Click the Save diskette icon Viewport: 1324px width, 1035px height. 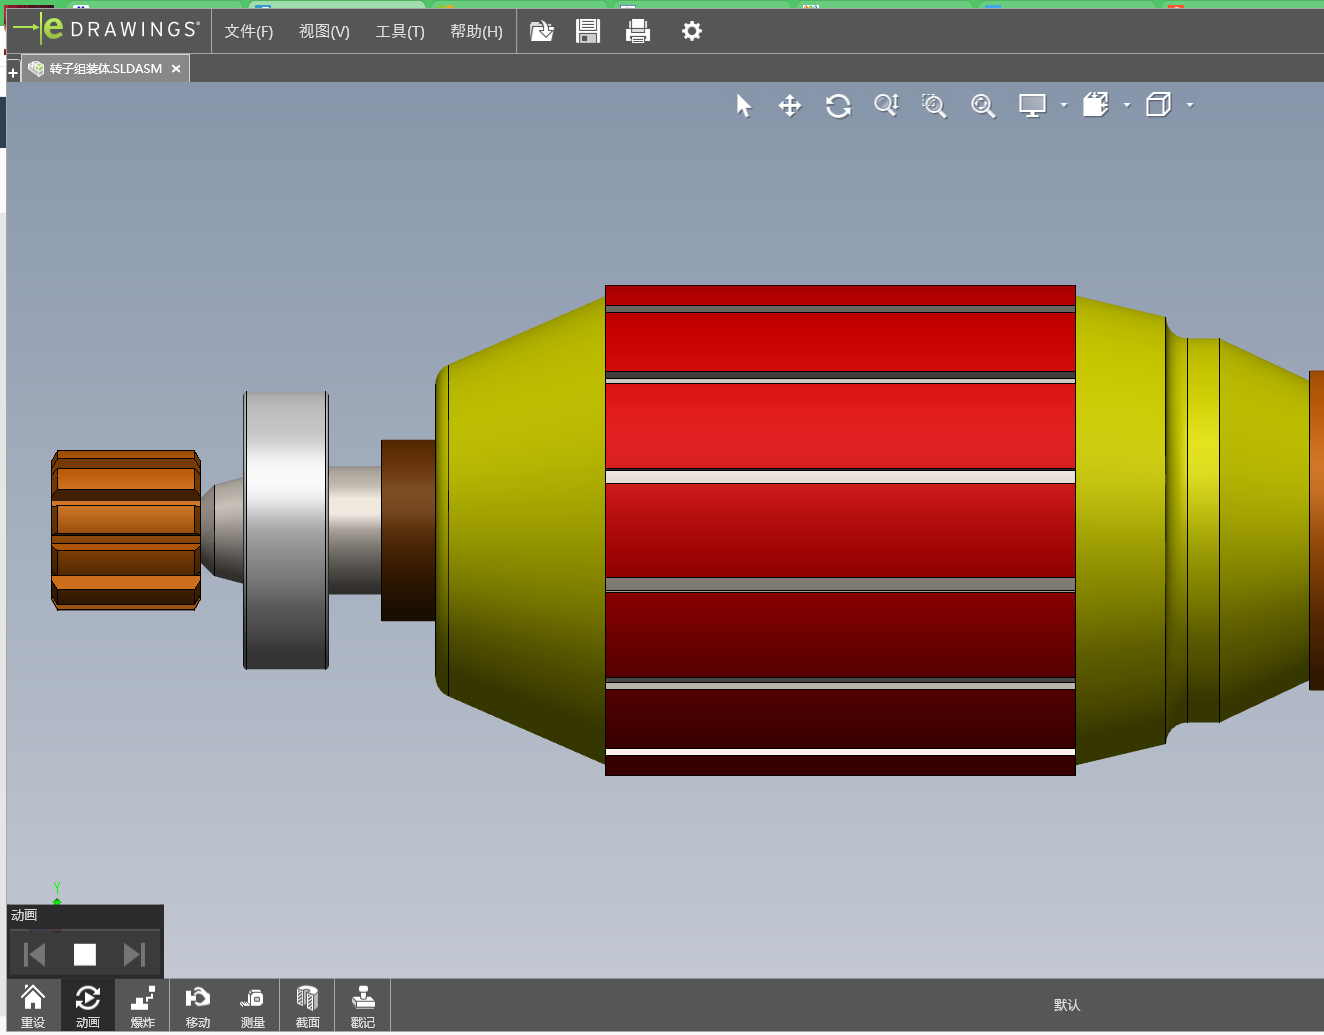(588, 31)
